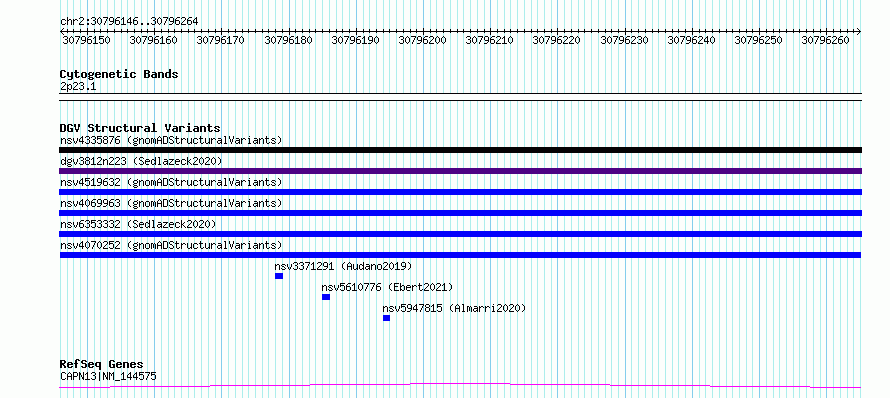Click the nsv4519632 gnomAD variant label

[171, 182]
